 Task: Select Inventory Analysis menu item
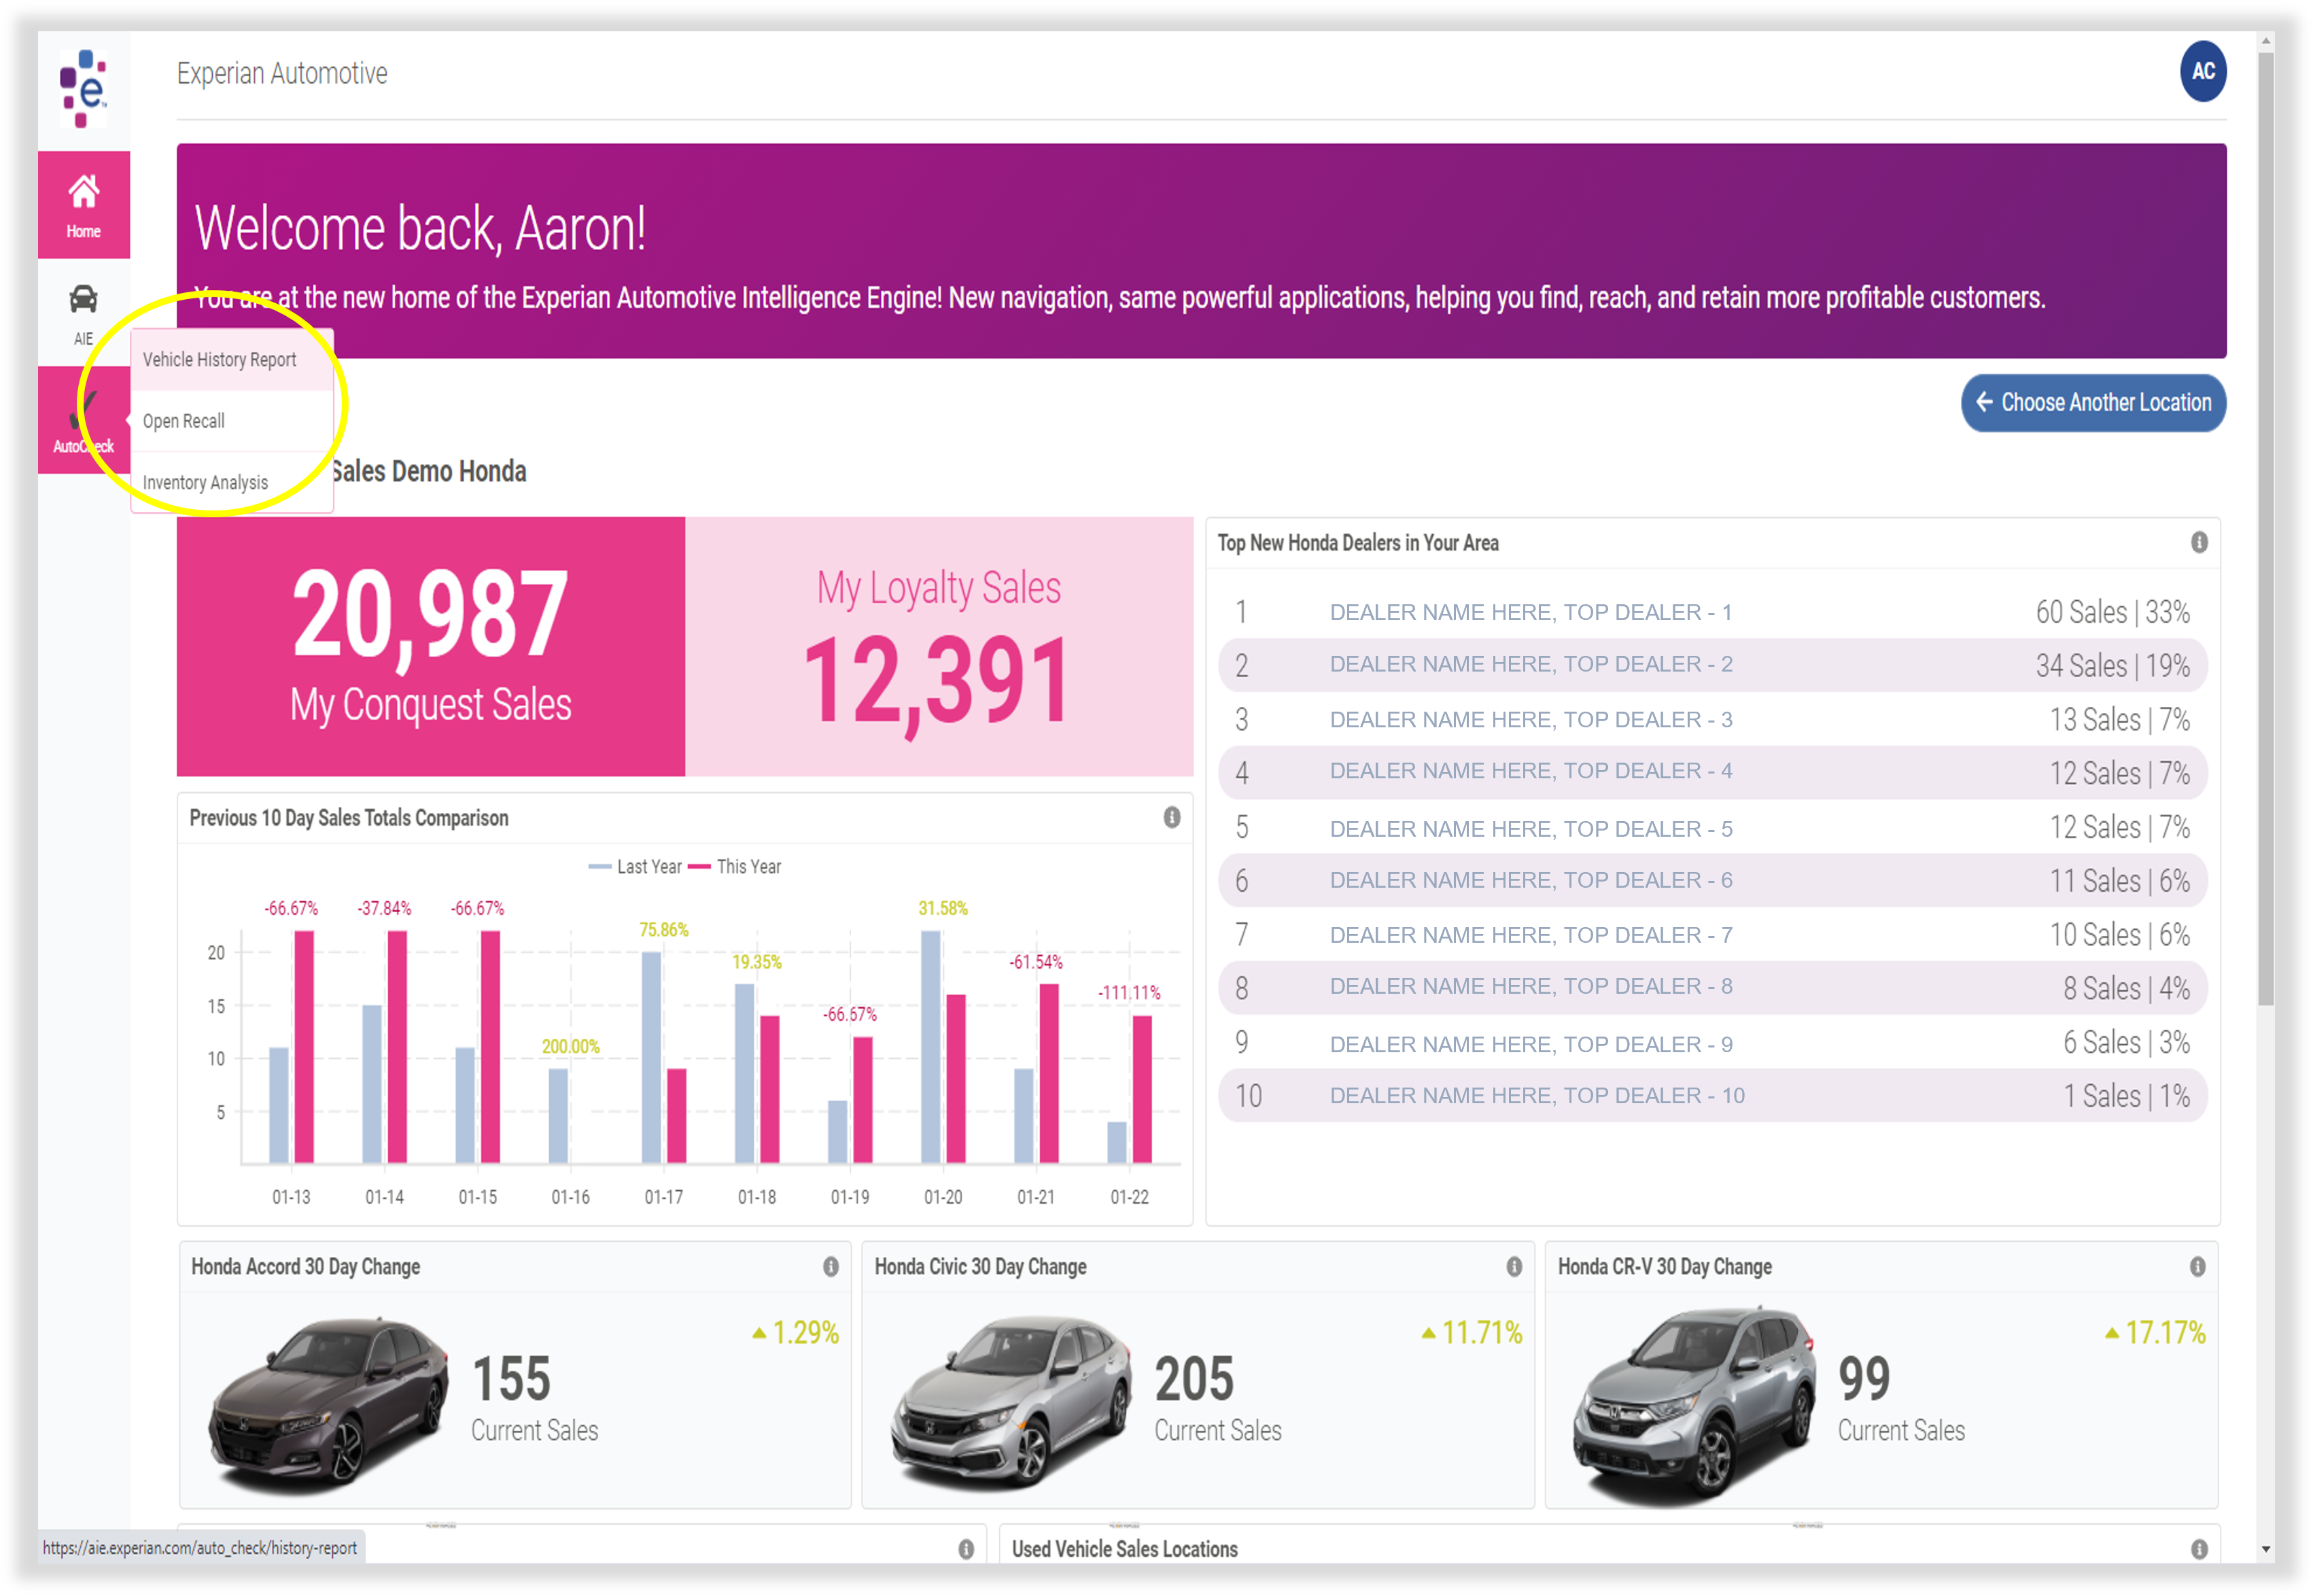click(205, 482)
